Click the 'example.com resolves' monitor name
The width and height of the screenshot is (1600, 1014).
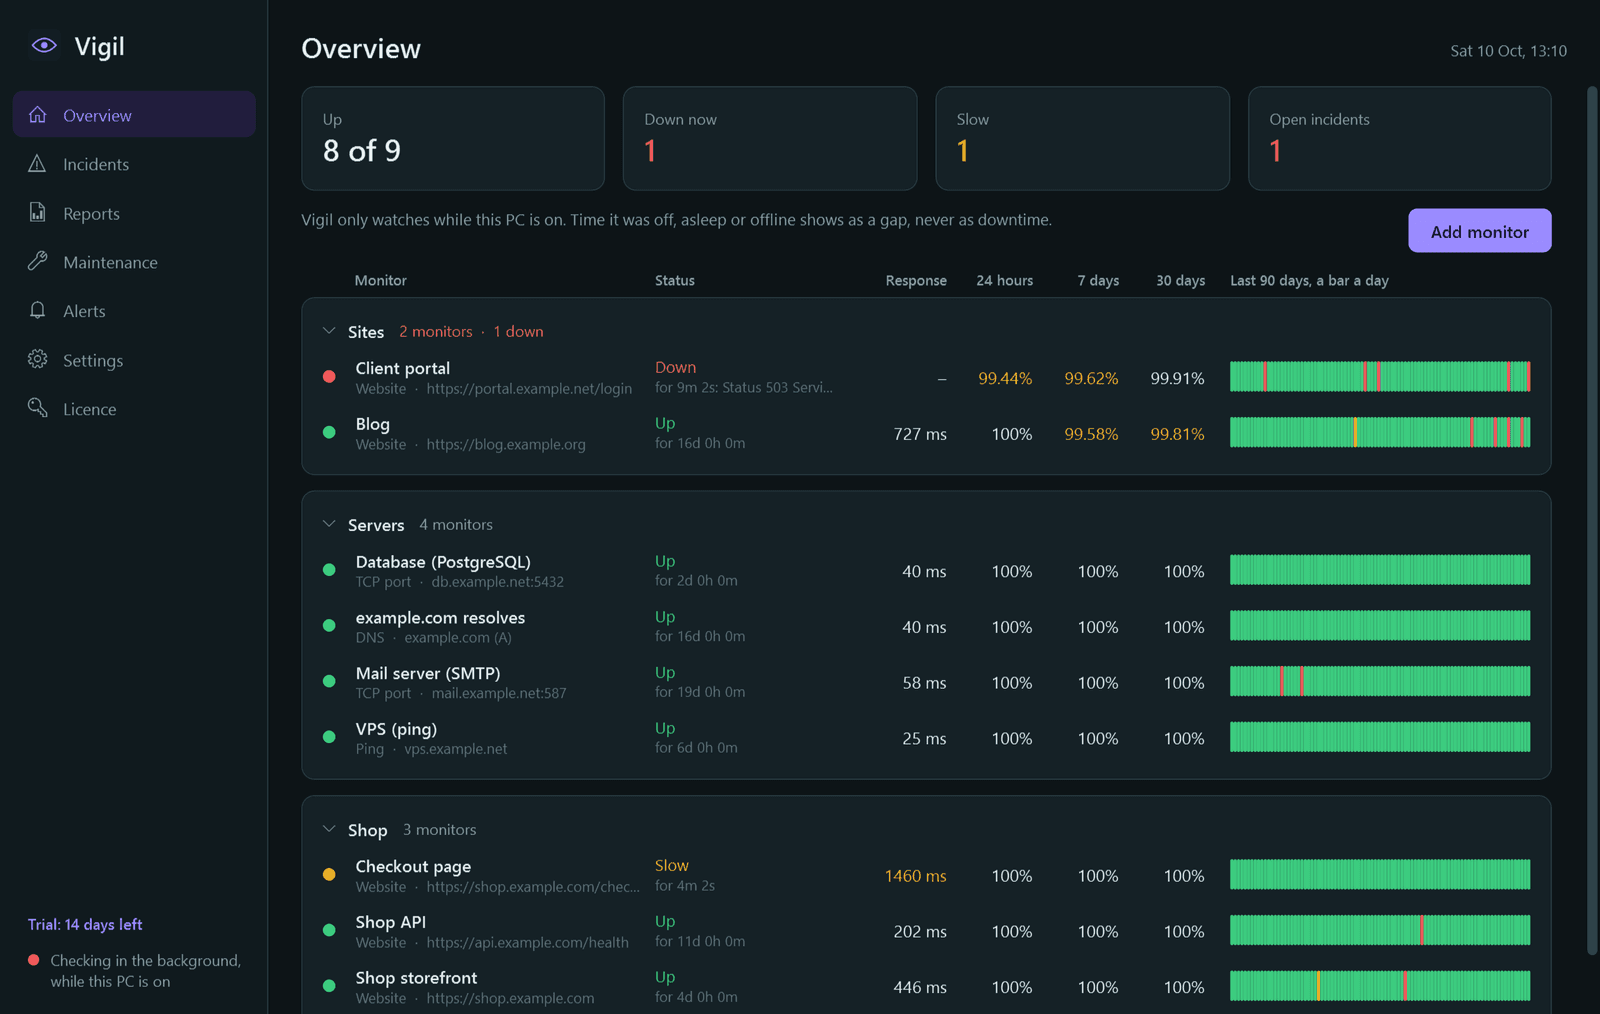[x=440, y=618]
